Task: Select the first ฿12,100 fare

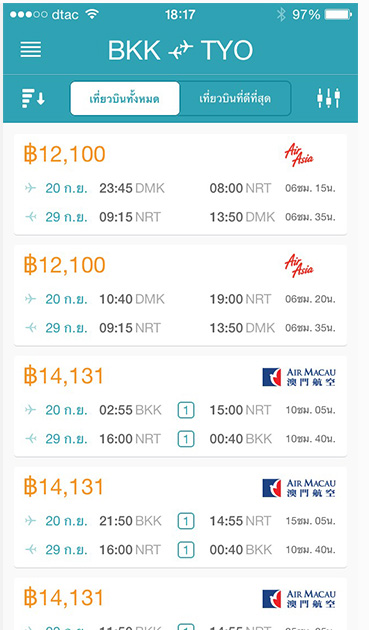Action: tap(180, 184)
